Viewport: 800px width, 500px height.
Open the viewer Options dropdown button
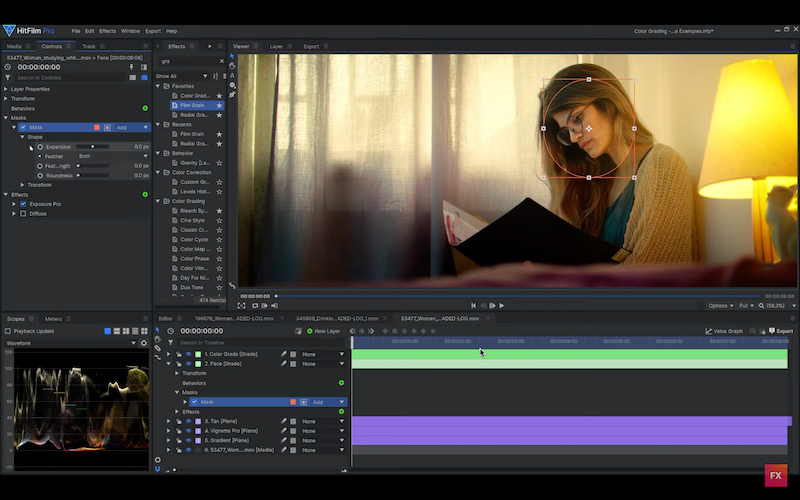[x=720, y=306]
